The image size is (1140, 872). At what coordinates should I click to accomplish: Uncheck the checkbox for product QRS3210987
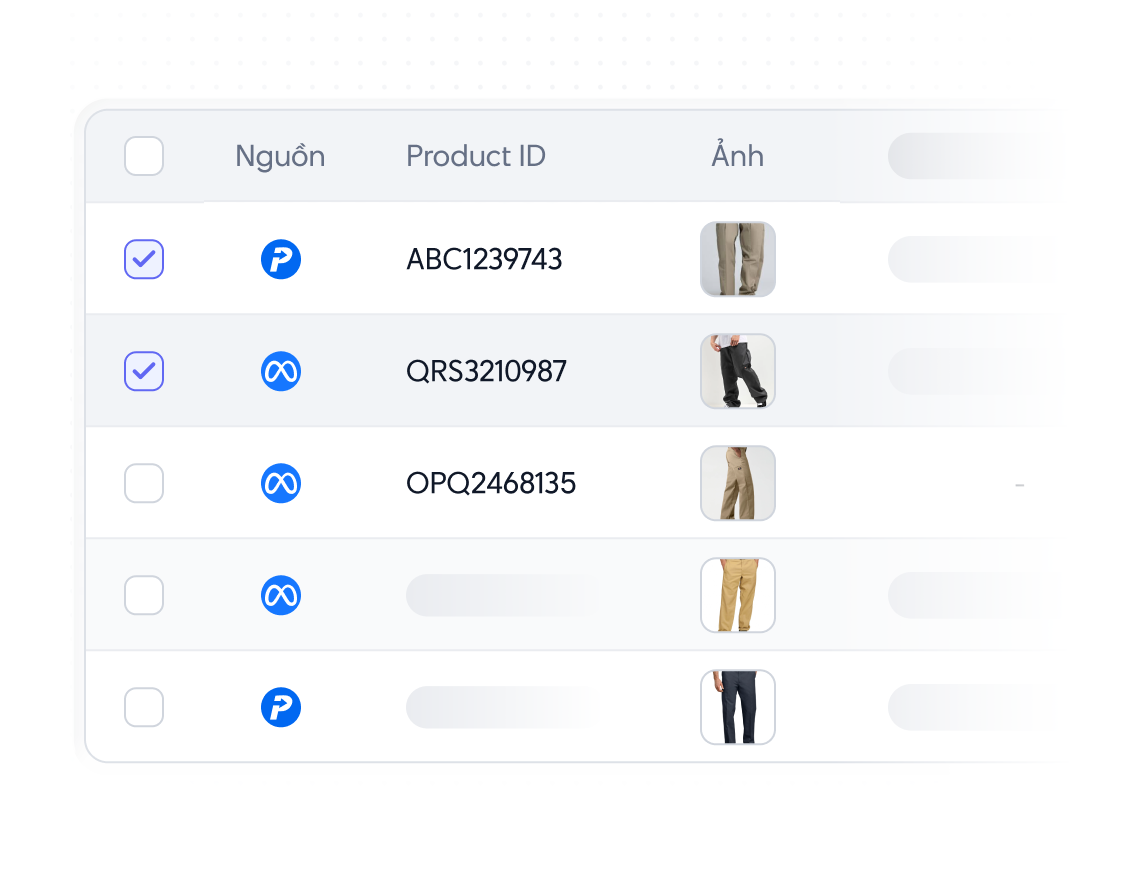pyautogui.click(x=144, y=371)
